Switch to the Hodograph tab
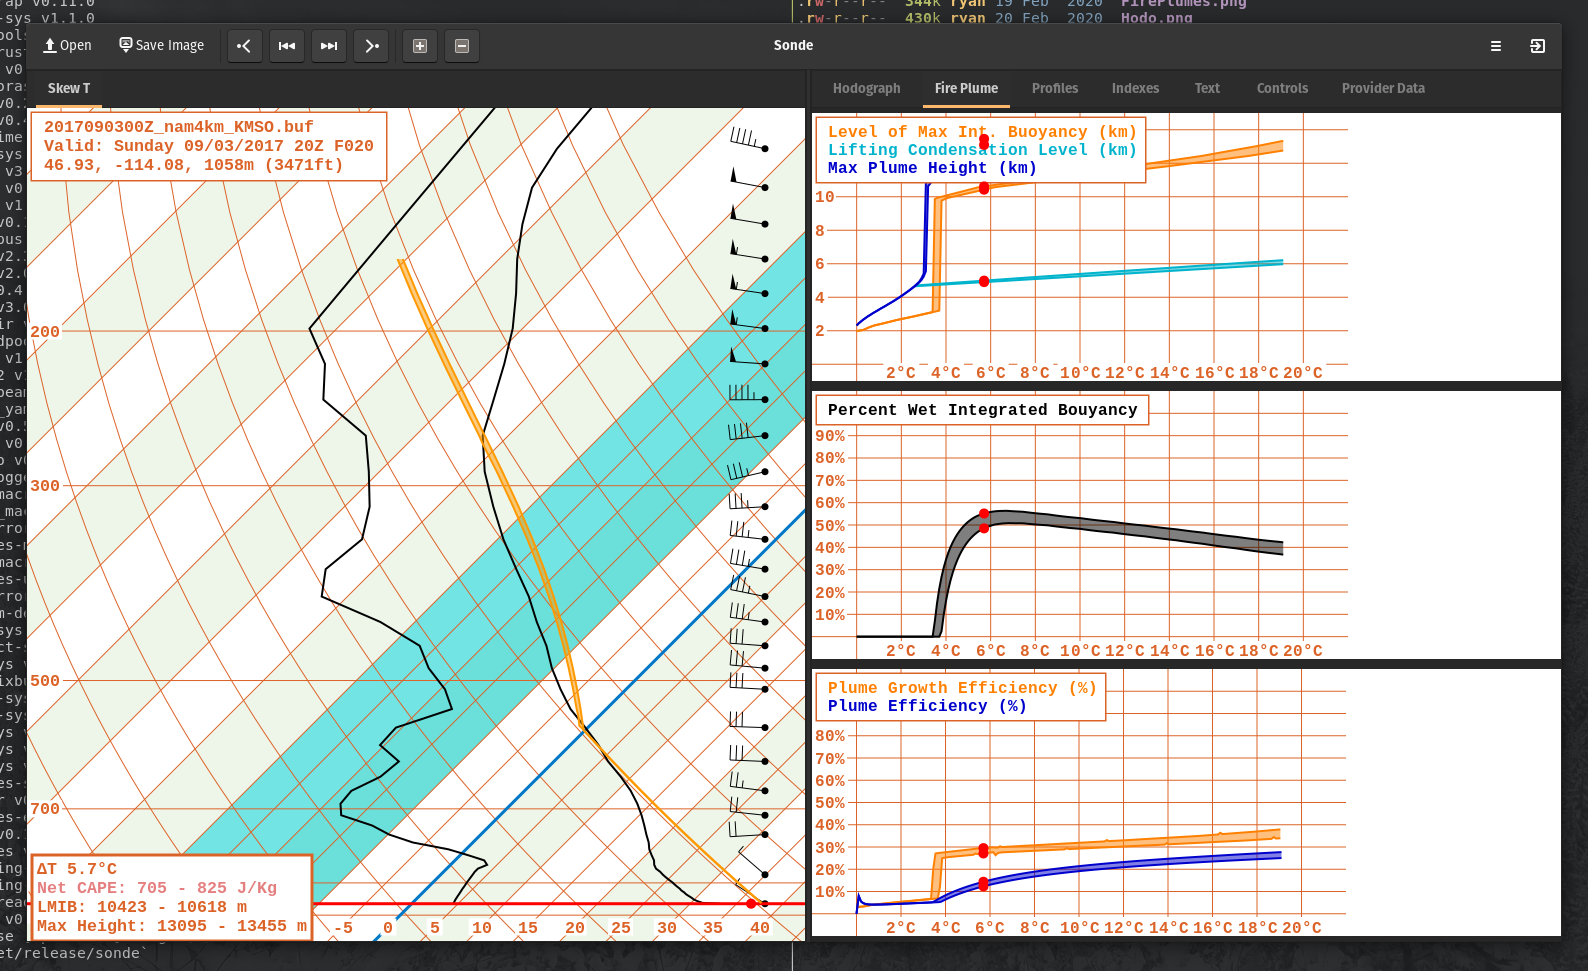The height and width of the screenshot is (971, 1588). click(867, 88)
